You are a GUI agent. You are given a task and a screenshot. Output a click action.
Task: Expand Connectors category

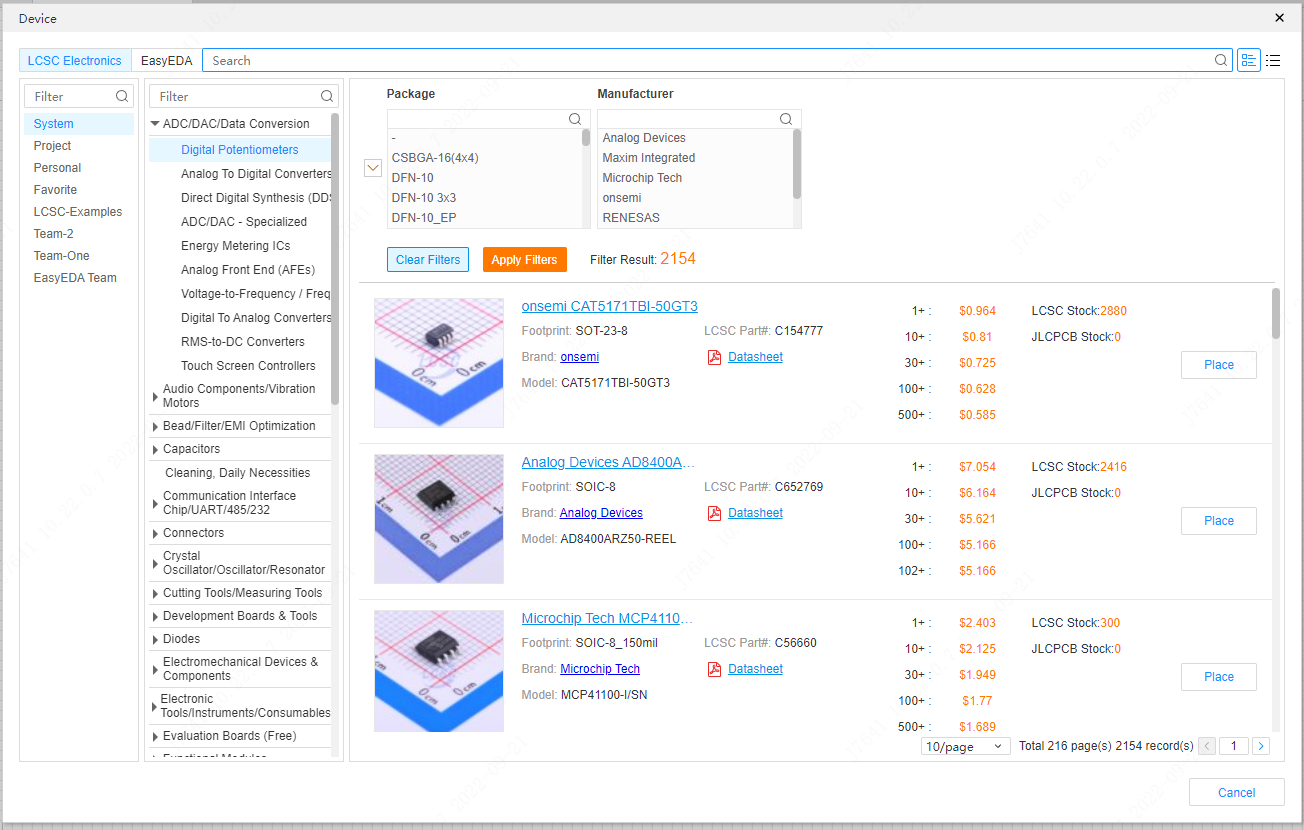click(155, 533)
